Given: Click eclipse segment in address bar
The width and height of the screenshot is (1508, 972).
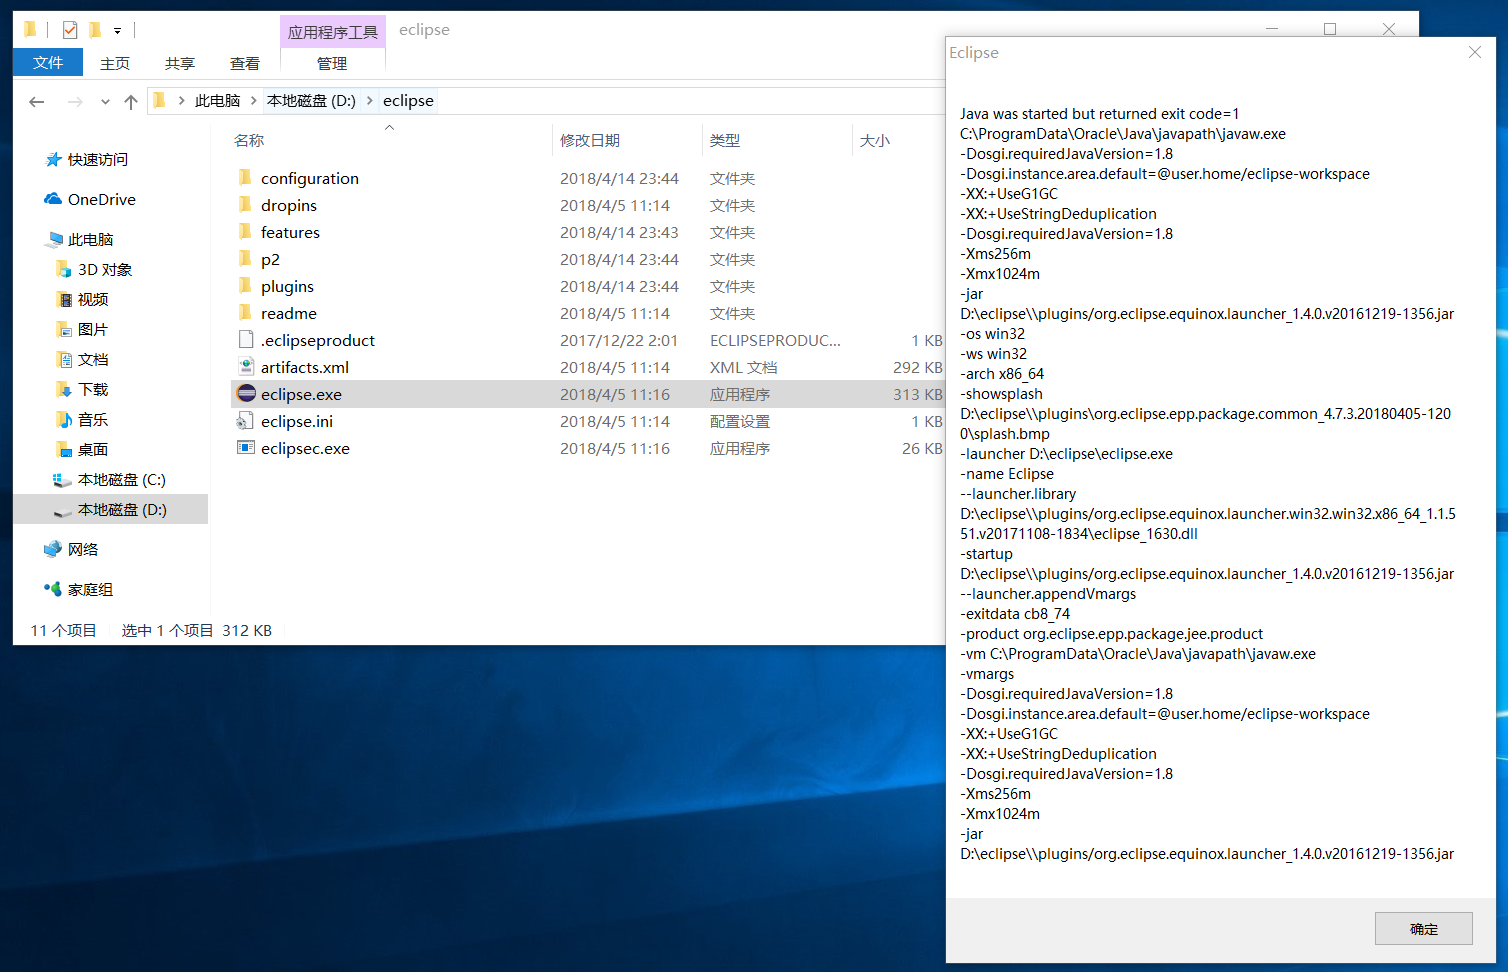Looking at the screenshot, I should (x=408, y=100).
